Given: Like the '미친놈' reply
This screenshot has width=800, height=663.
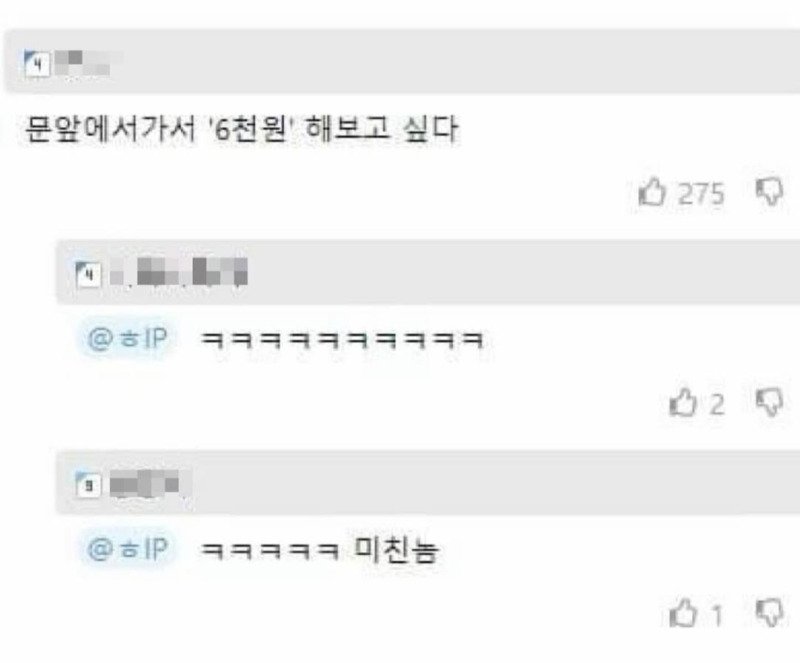Looking at the screenshot, I should [683, 613].
